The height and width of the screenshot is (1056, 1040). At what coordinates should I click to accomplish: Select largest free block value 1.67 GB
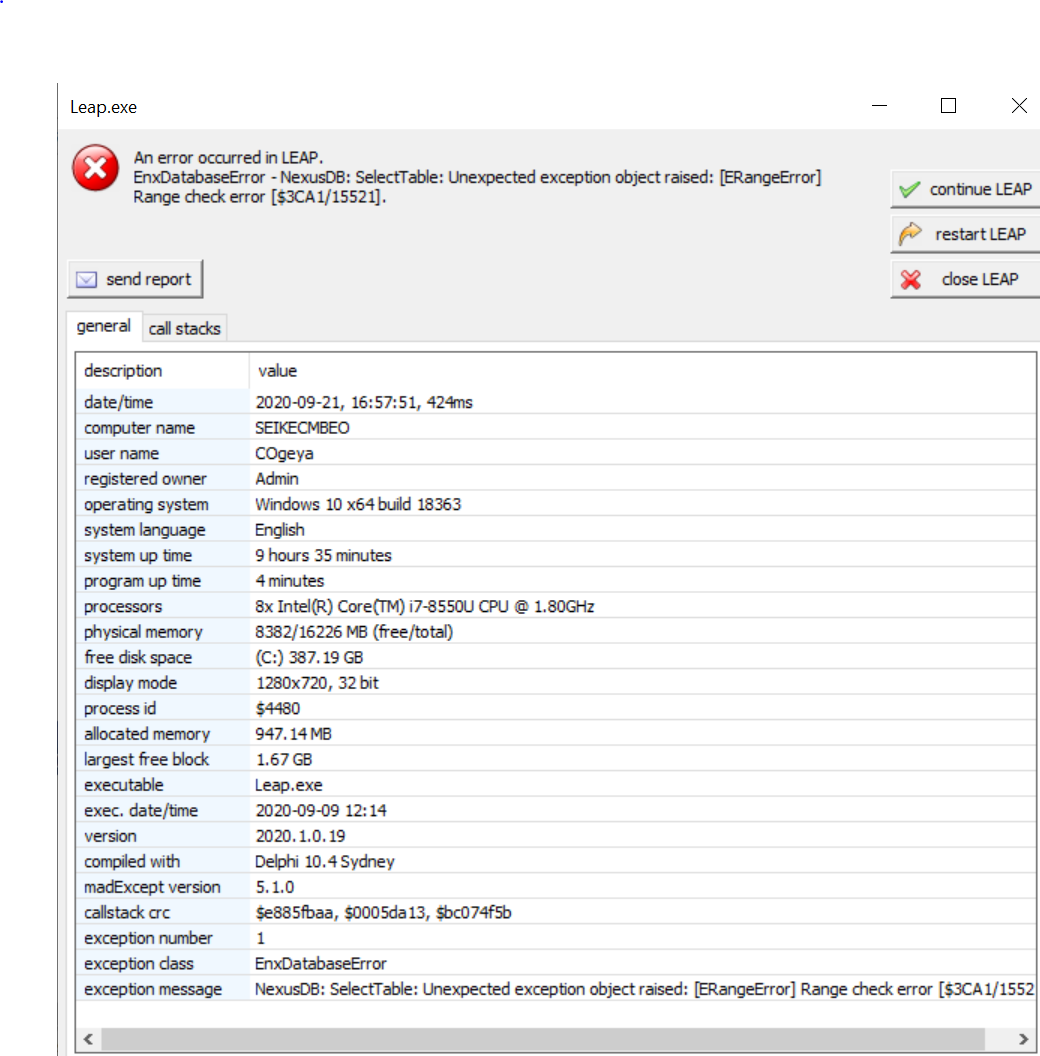[284, 760]
